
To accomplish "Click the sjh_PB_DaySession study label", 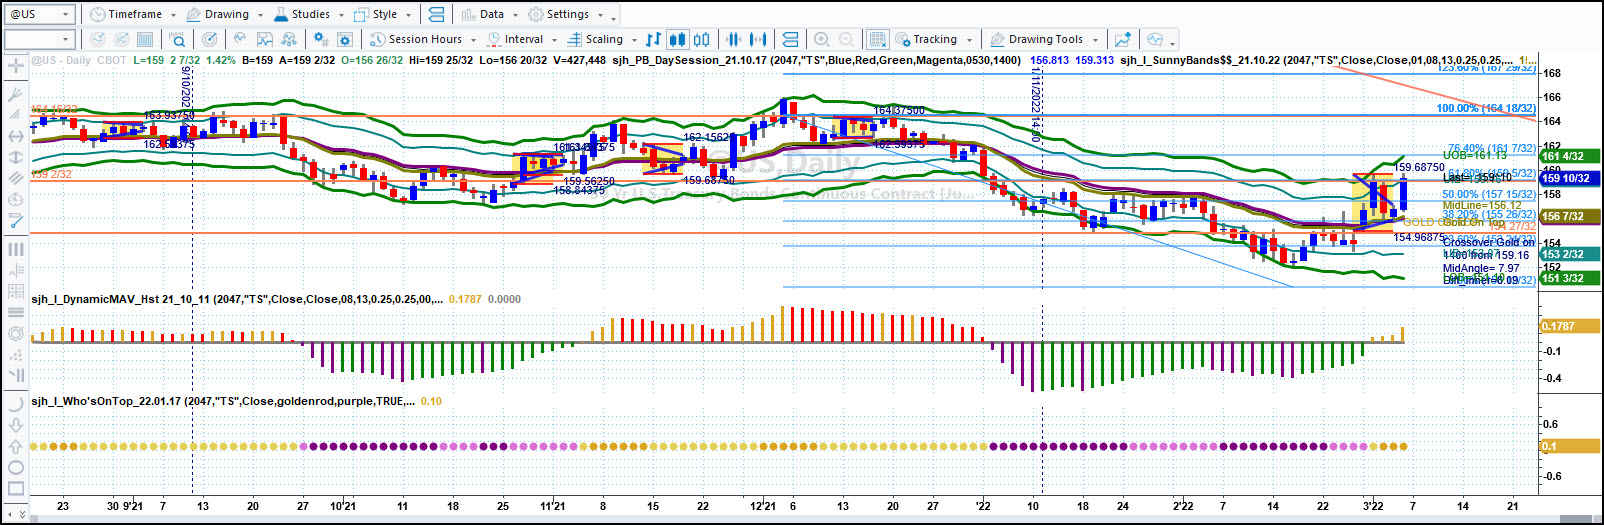I will click(816, 60).
